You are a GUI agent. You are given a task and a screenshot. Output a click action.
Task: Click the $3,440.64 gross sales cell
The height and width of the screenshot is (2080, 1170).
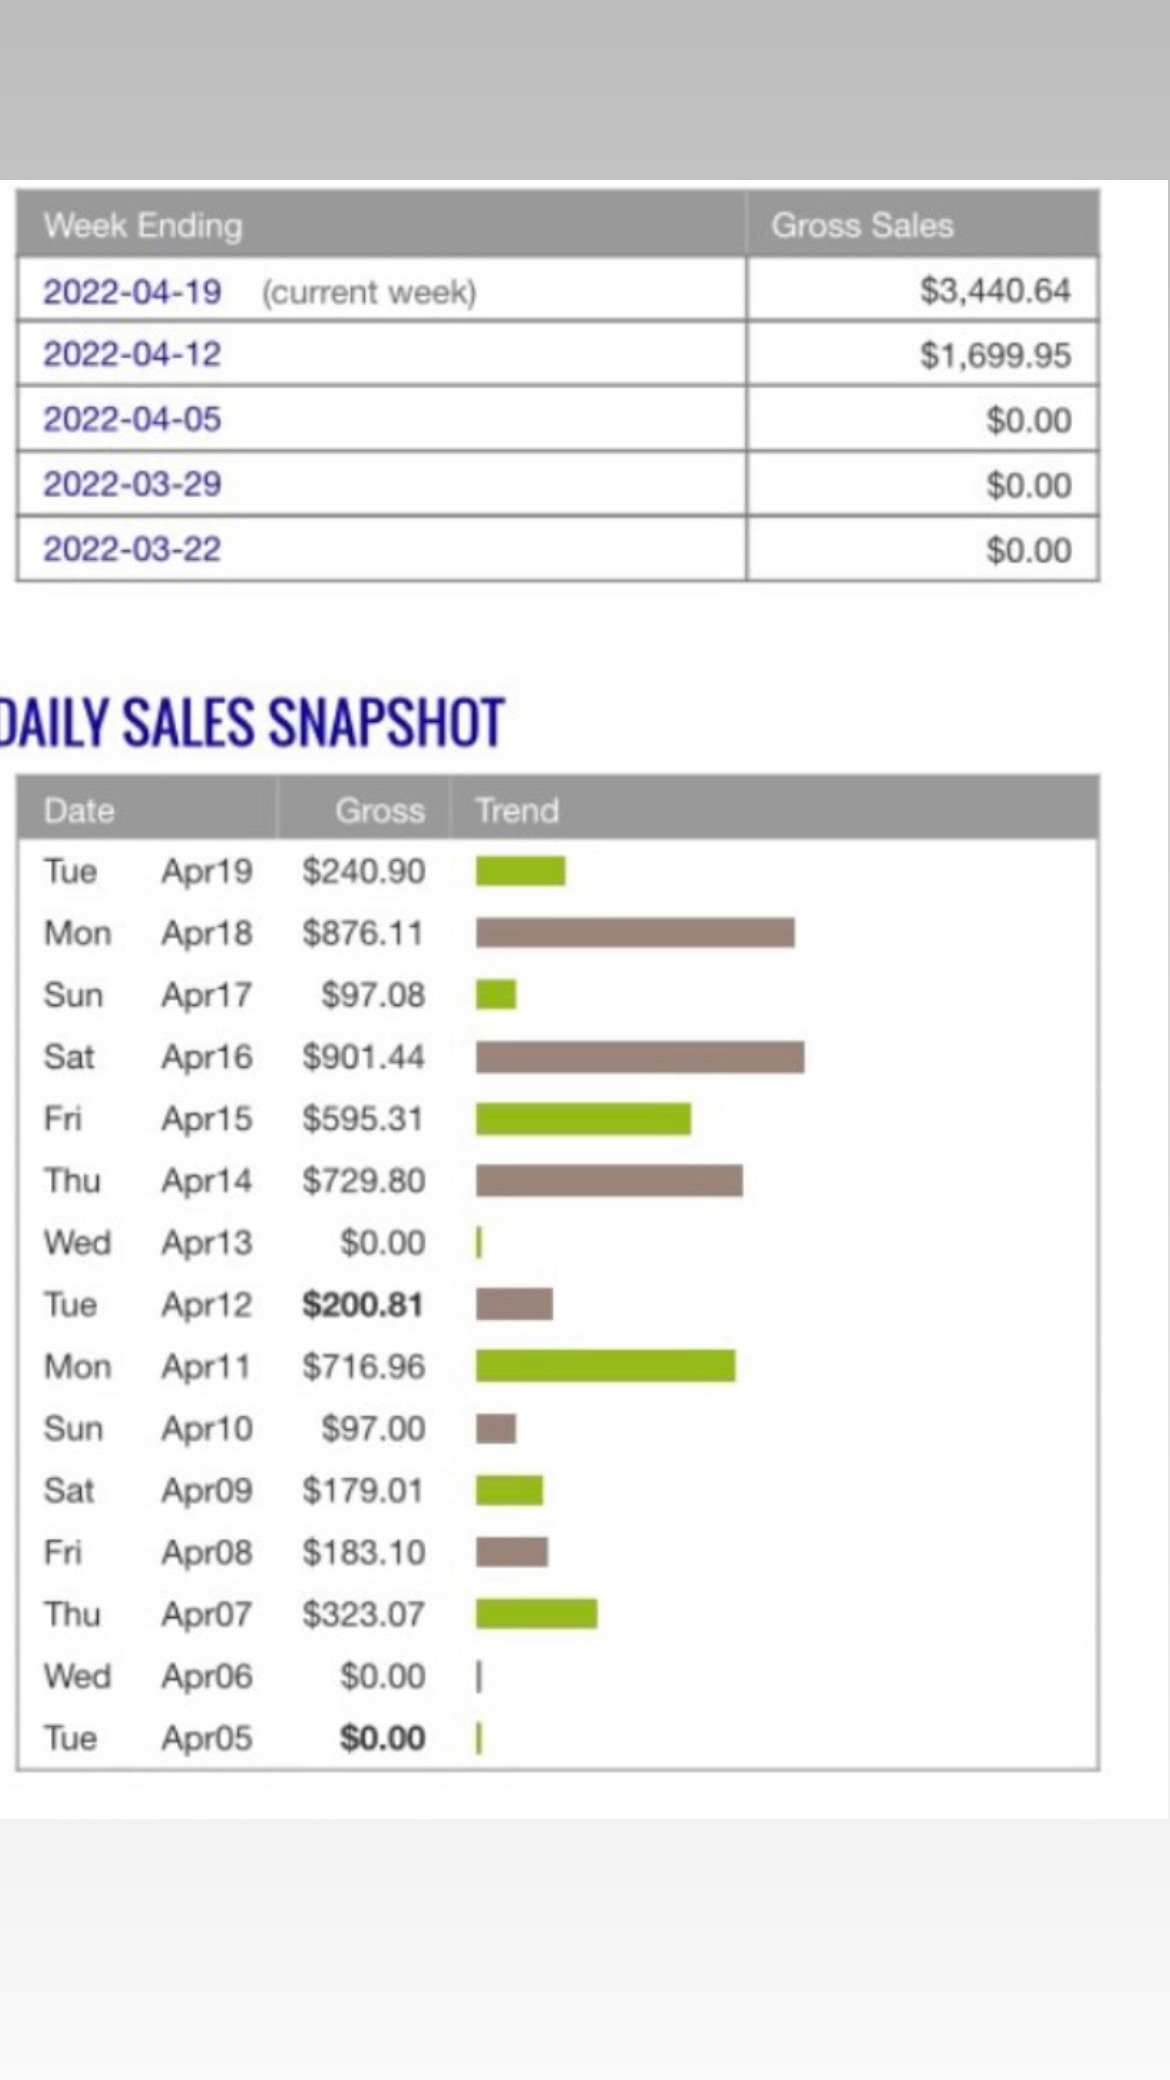click(x=995, y=291)
